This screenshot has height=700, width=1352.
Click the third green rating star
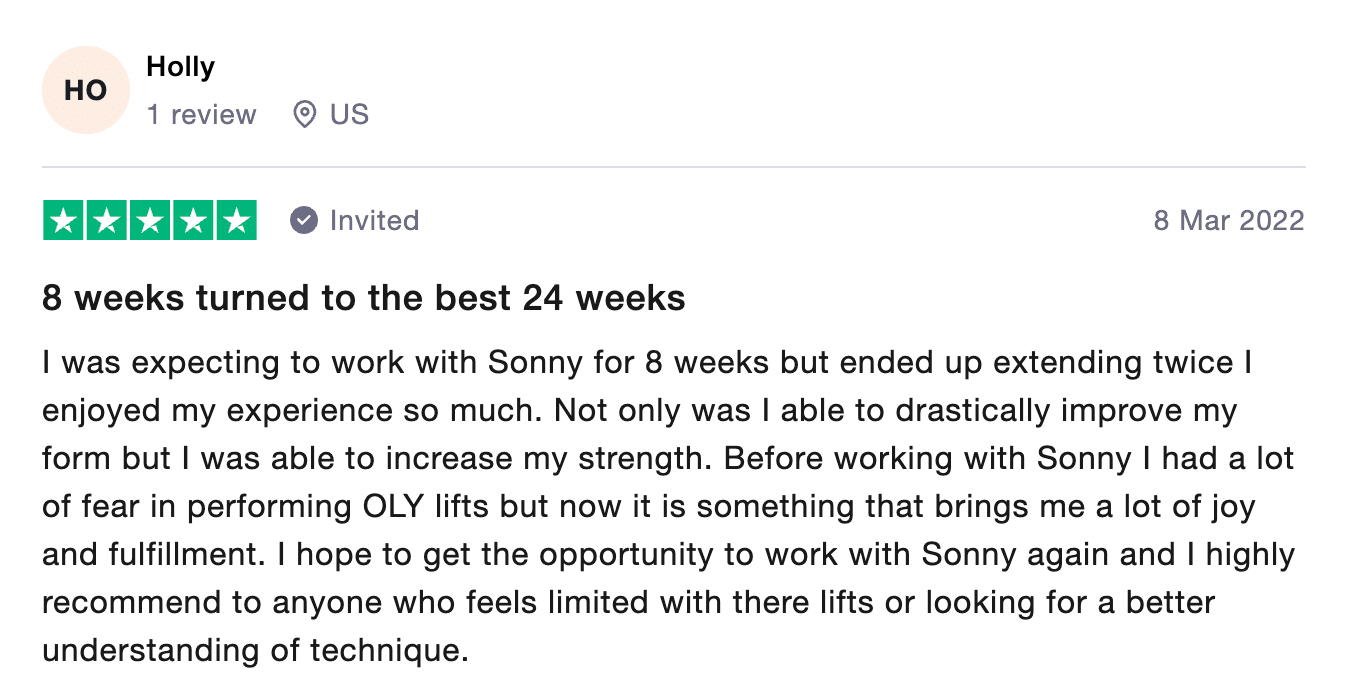tap(150, 220)
